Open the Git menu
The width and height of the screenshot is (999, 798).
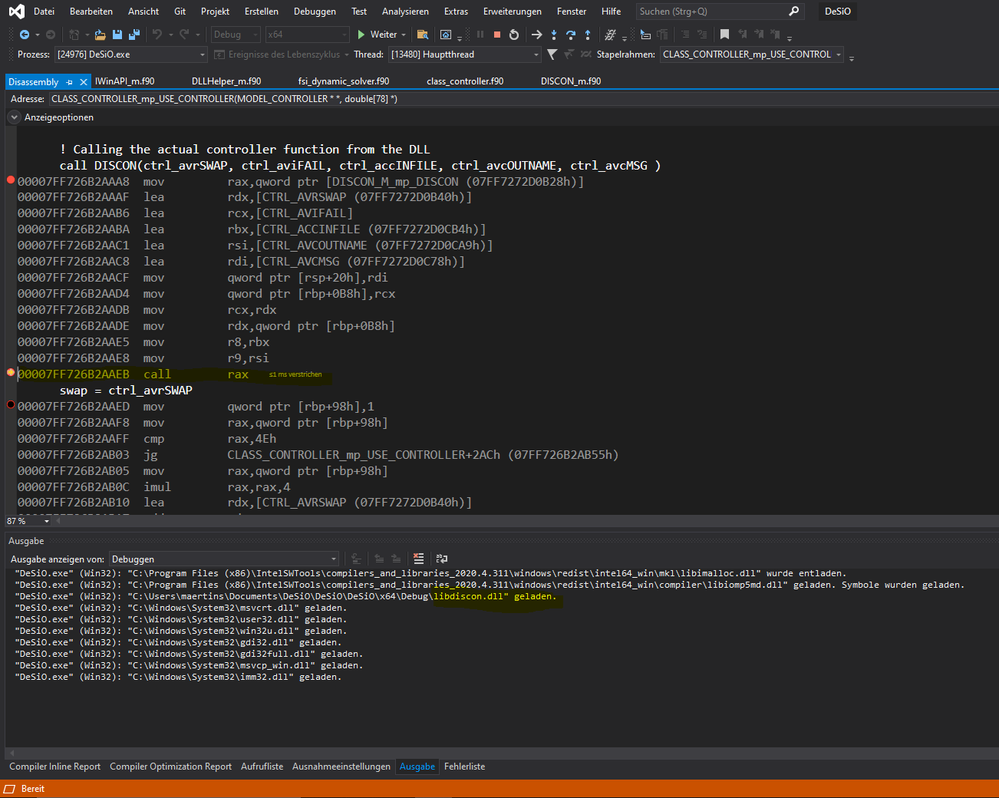coord(180,11)
